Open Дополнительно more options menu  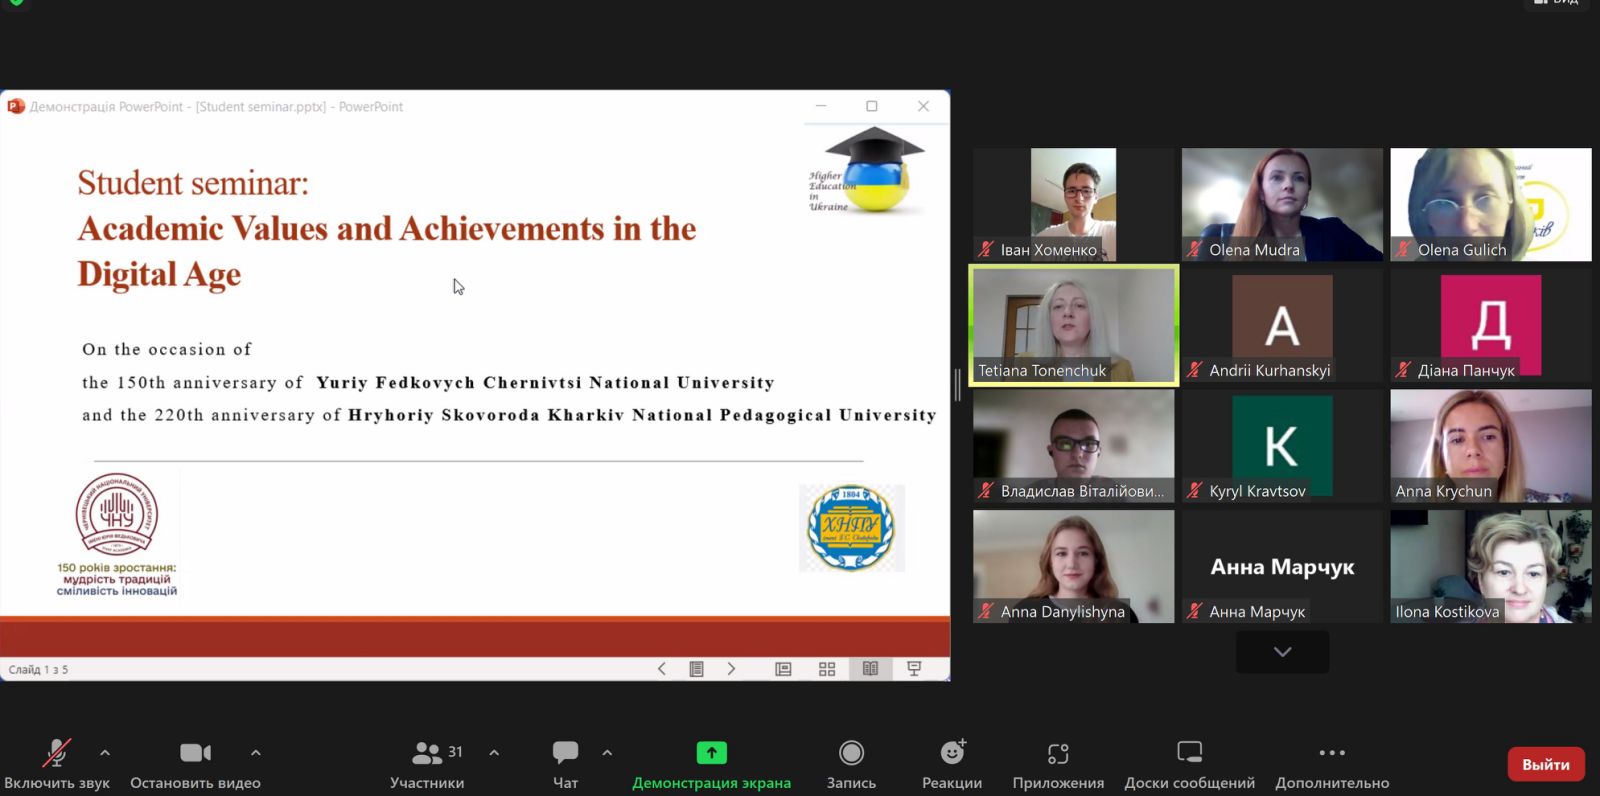tap(1332, 764)
